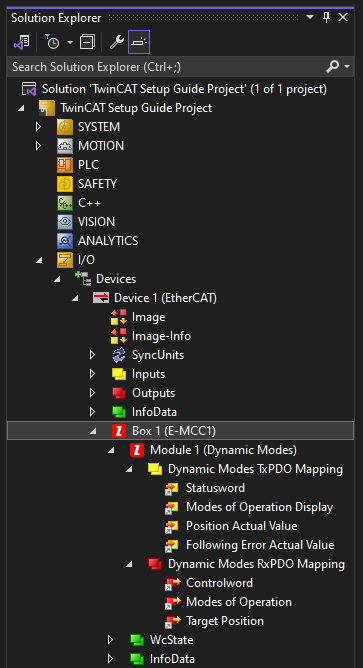Image resolution: width=363 pixels, height=668 pixels.
Task: Click the SYSTEM gear icon
Action: click(x=65, y=127)
